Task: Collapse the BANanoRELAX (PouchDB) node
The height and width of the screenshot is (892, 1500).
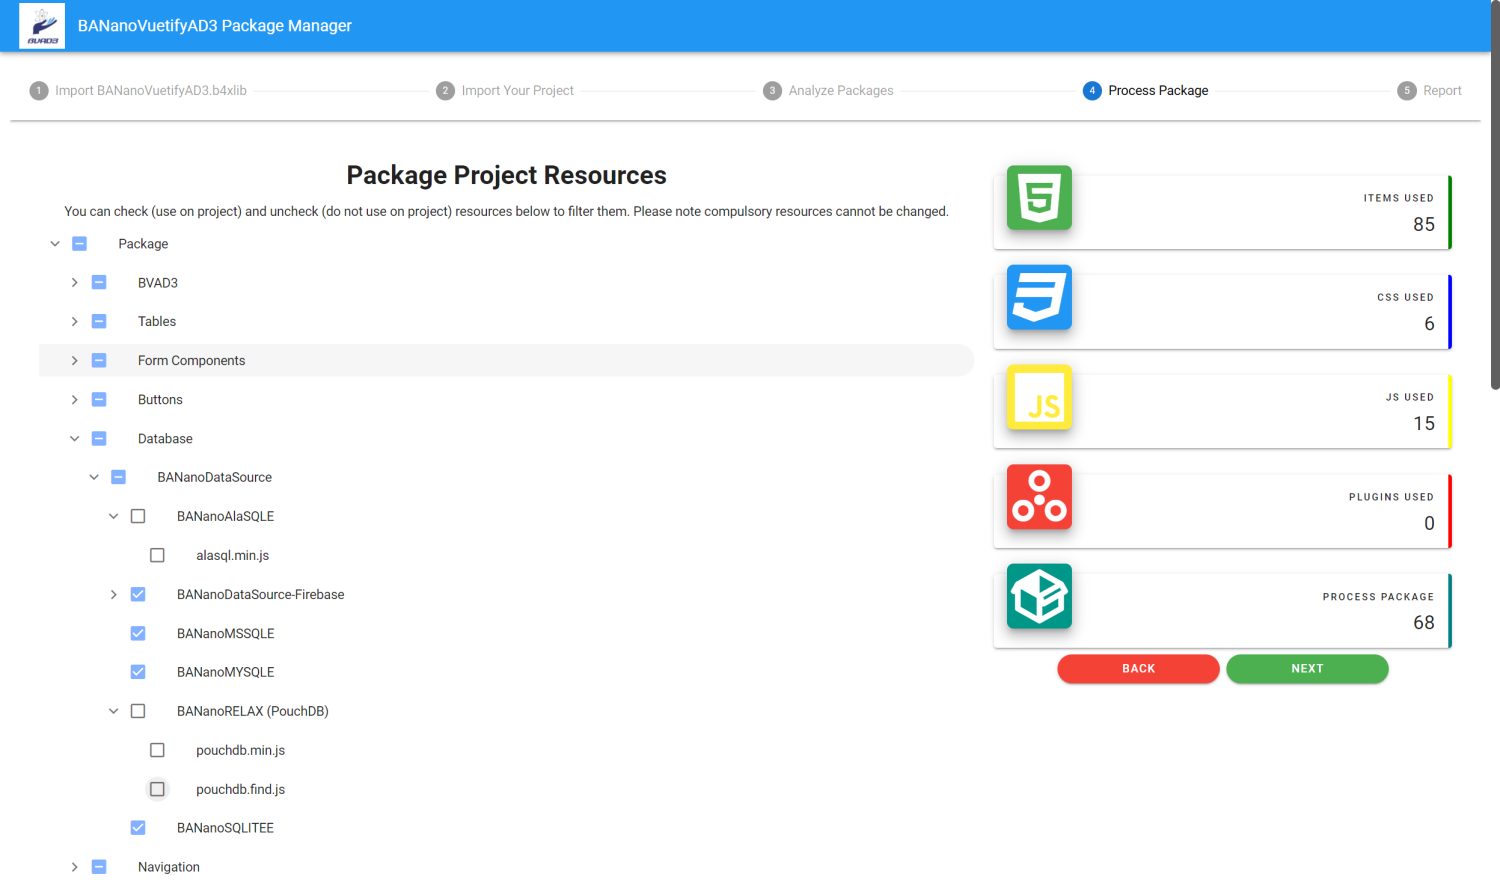Action: pyautogui.click(x=113, y=712)
